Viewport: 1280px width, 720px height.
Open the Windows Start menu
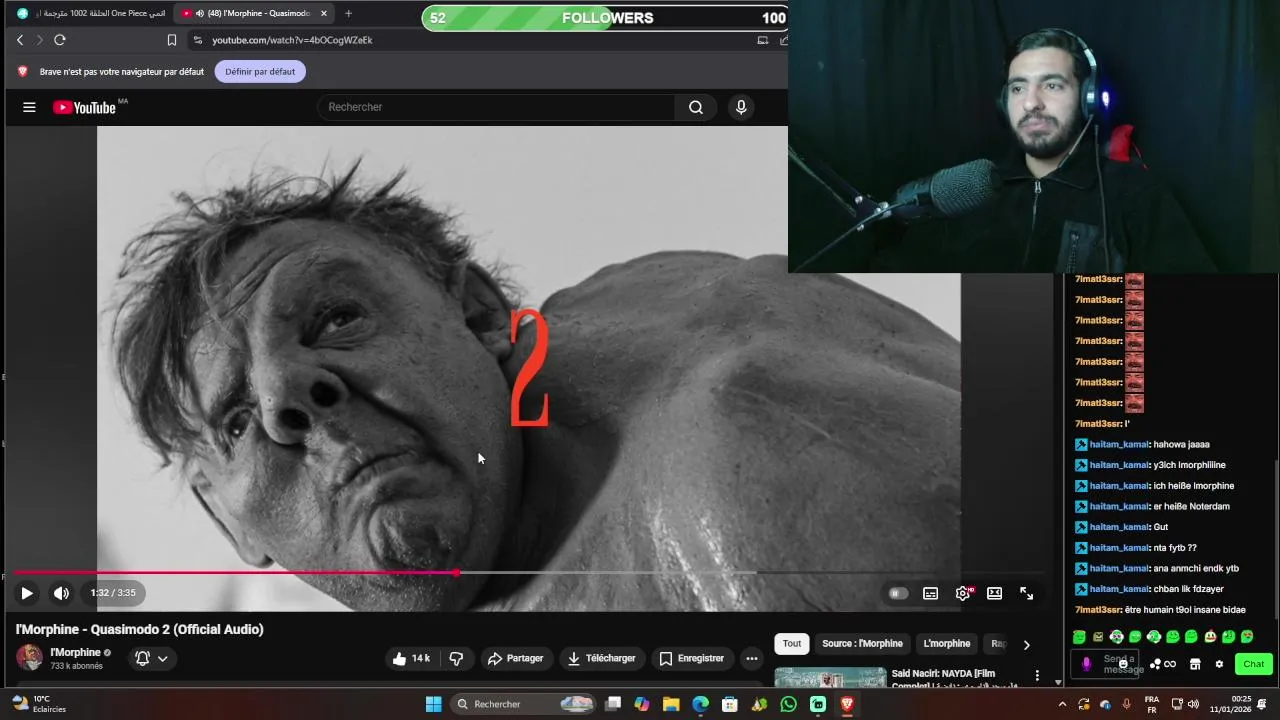point(434,704)
